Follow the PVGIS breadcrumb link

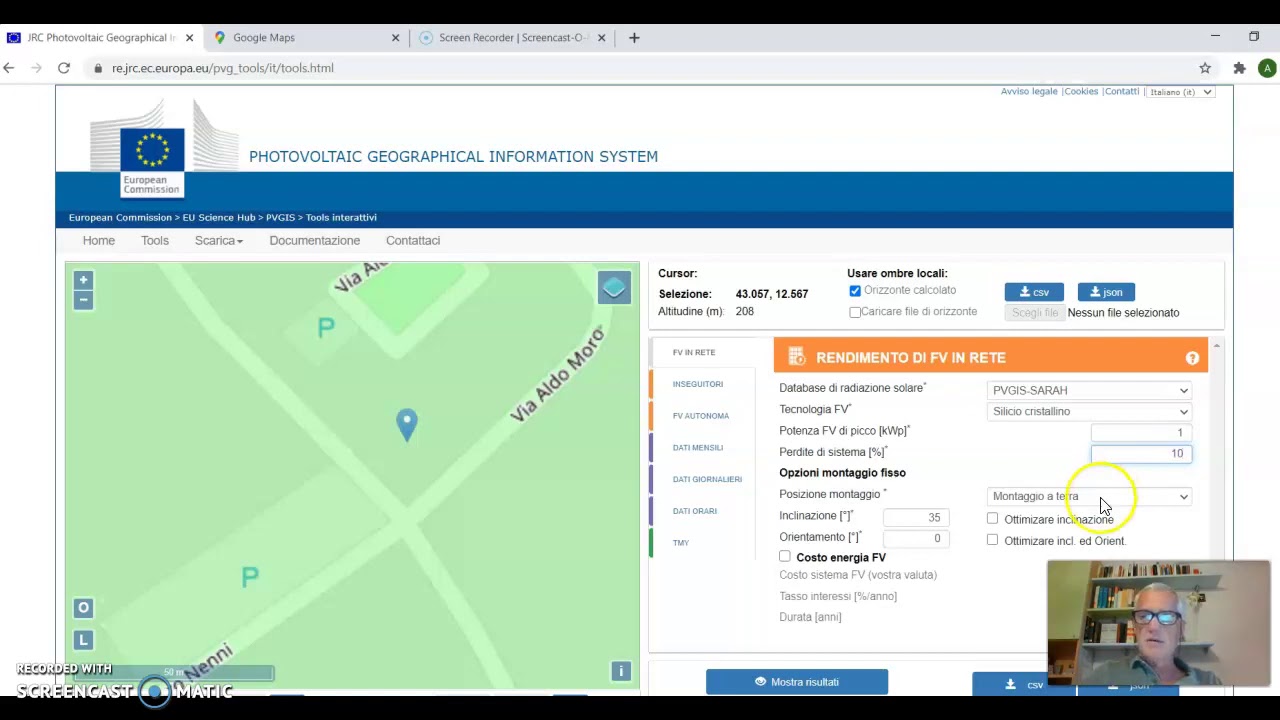[279, 217]
